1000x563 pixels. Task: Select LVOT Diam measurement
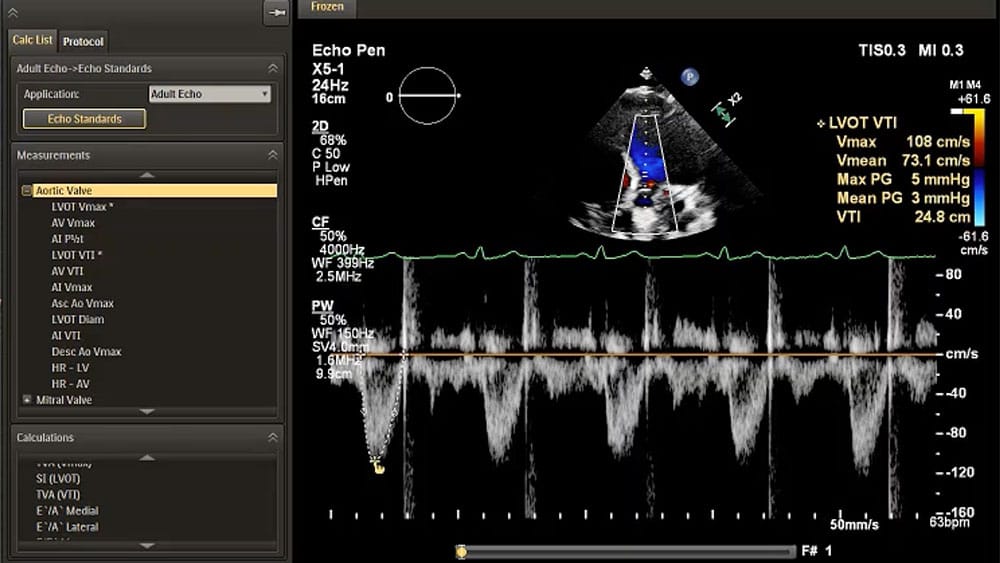pos(78,319)
